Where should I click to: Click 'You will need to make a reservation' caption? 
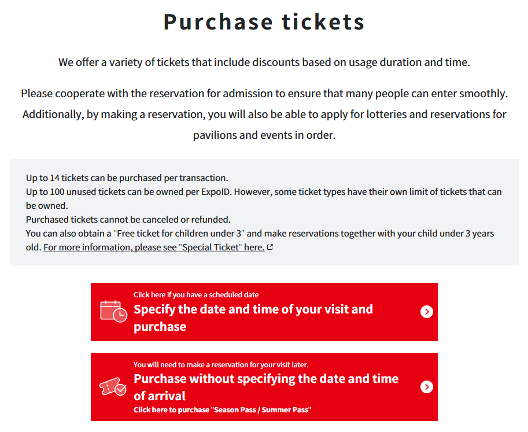pos(221,365)
